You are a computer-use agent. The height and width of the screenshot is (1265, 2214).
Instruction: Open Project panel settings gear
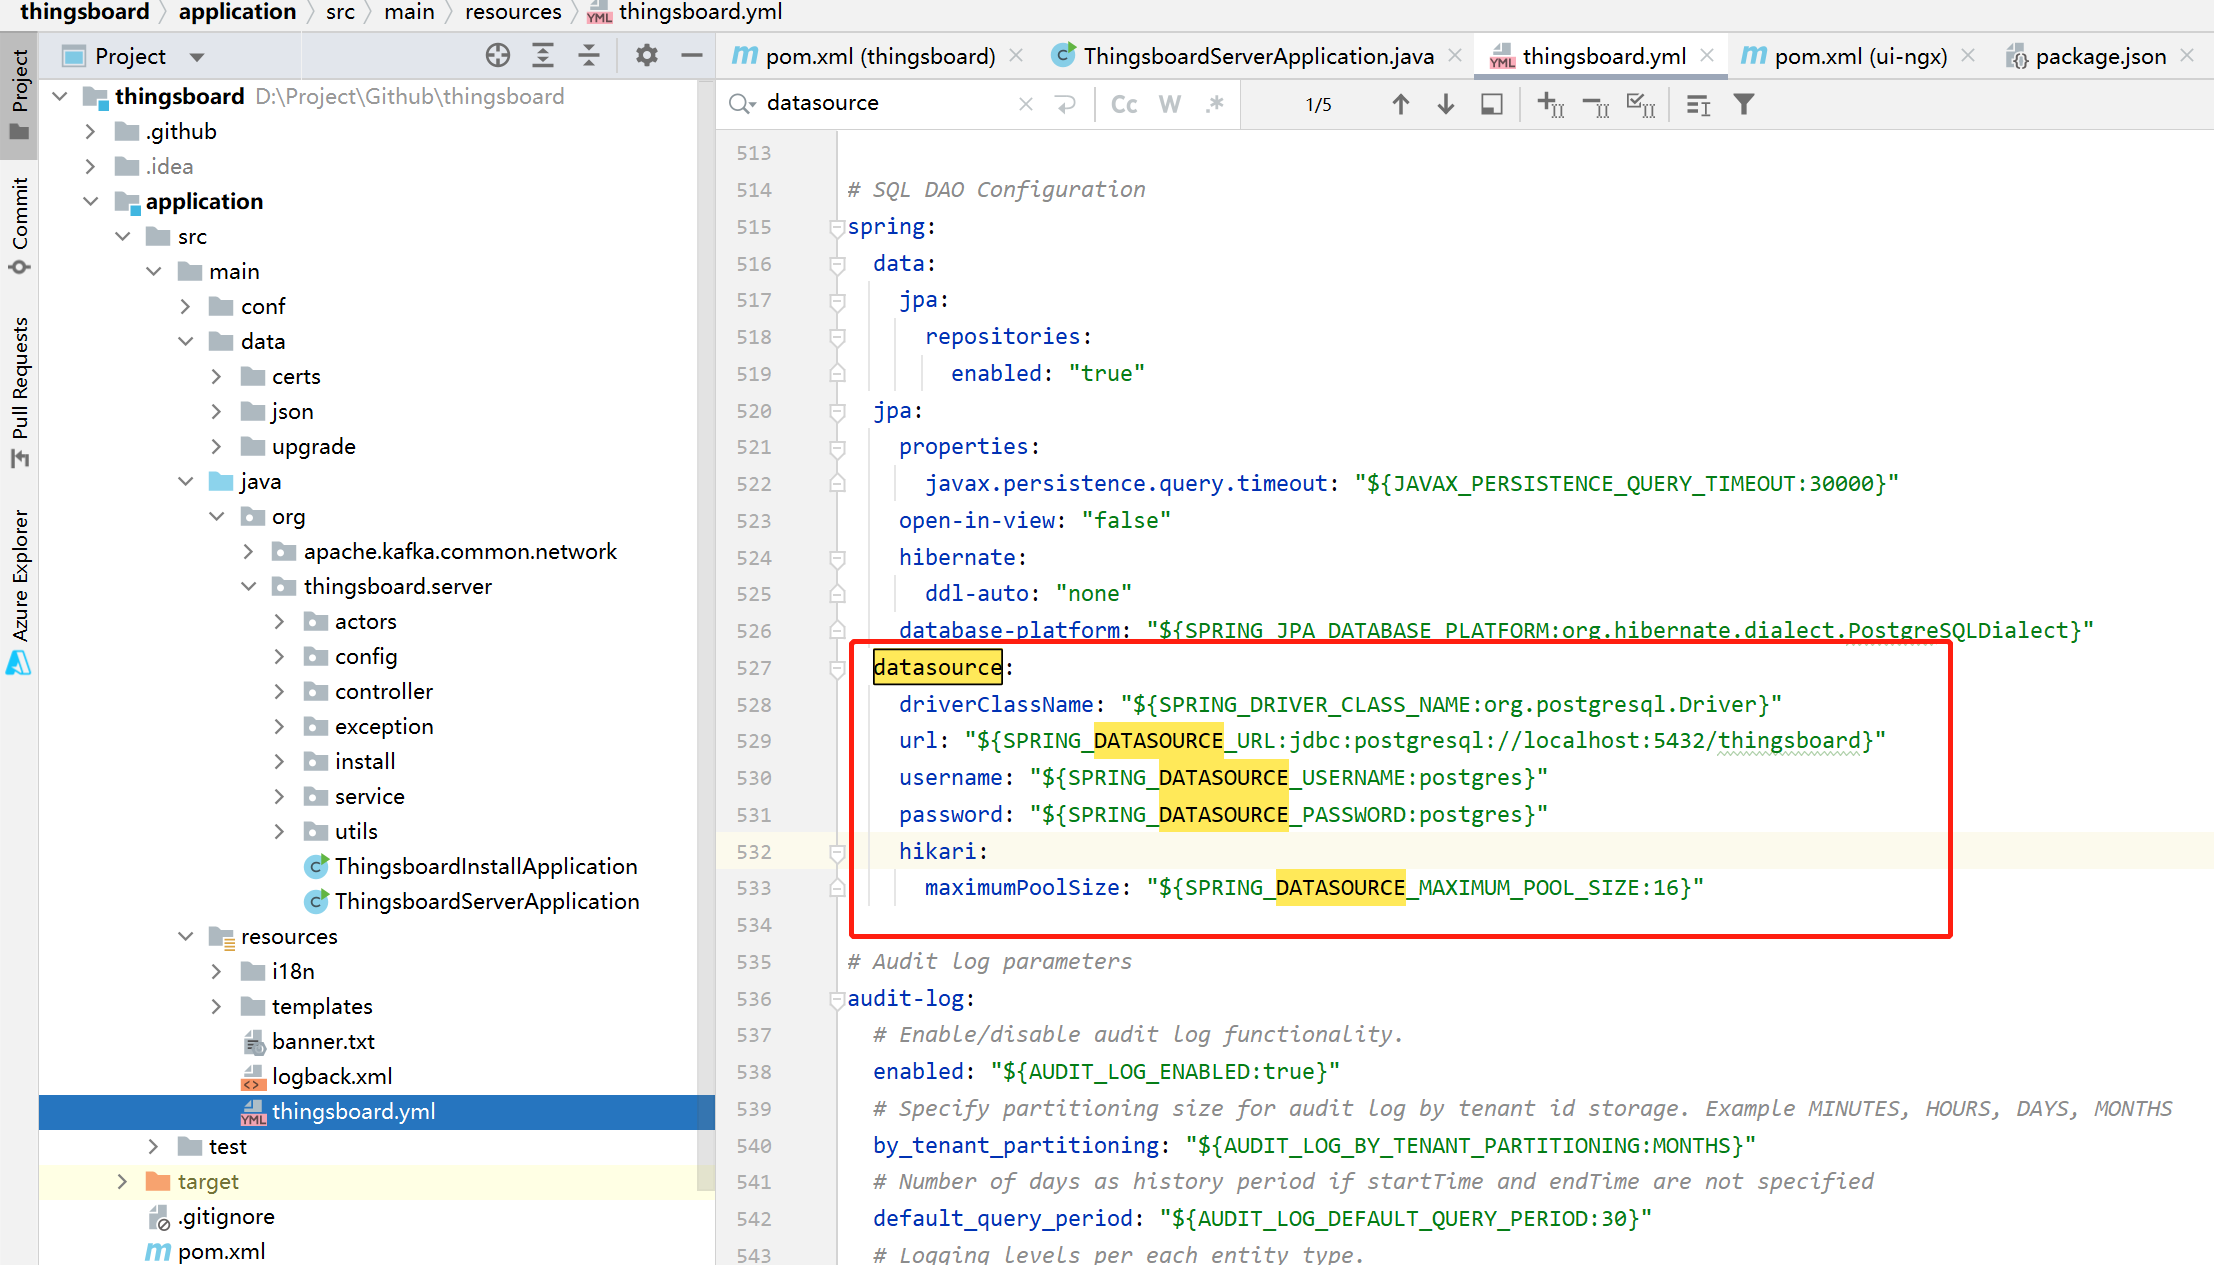coord(647,56)
